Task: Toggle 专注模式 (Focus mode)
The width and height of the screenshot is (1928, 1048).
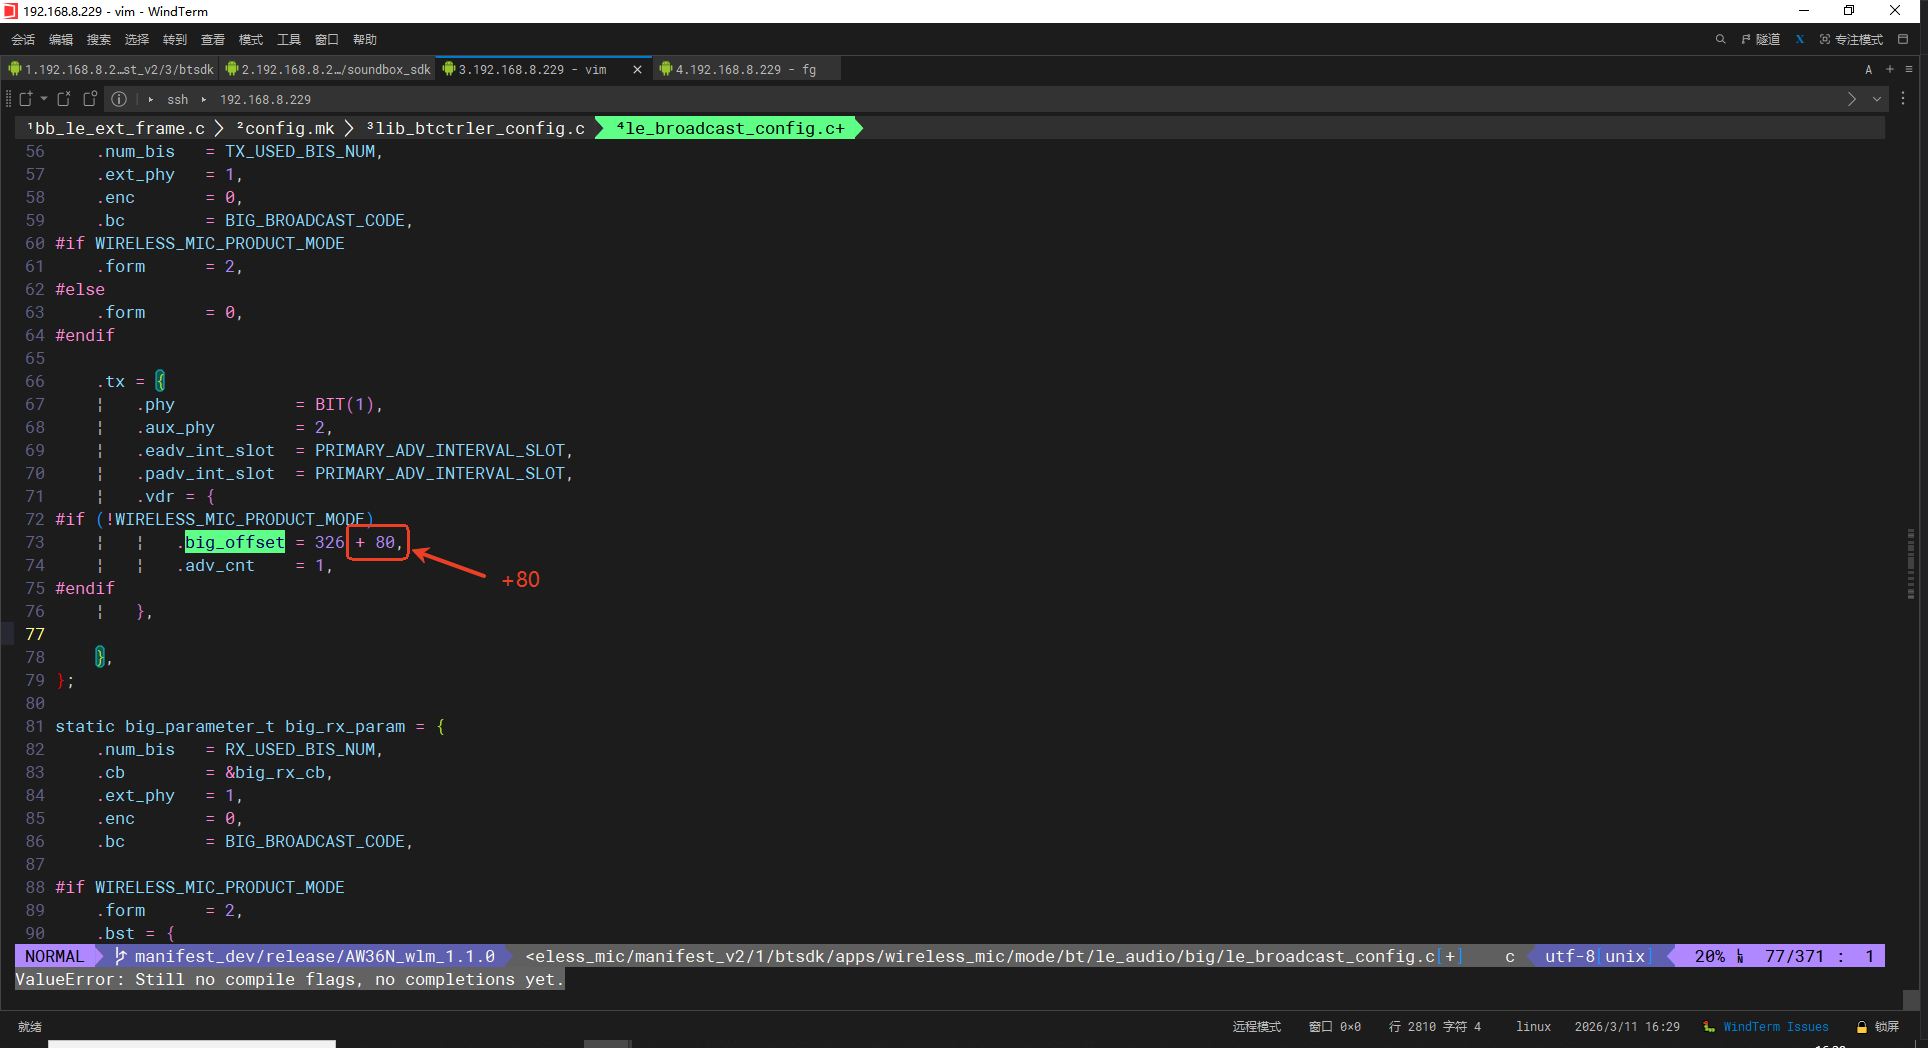Action: [x=1851, y=40]
